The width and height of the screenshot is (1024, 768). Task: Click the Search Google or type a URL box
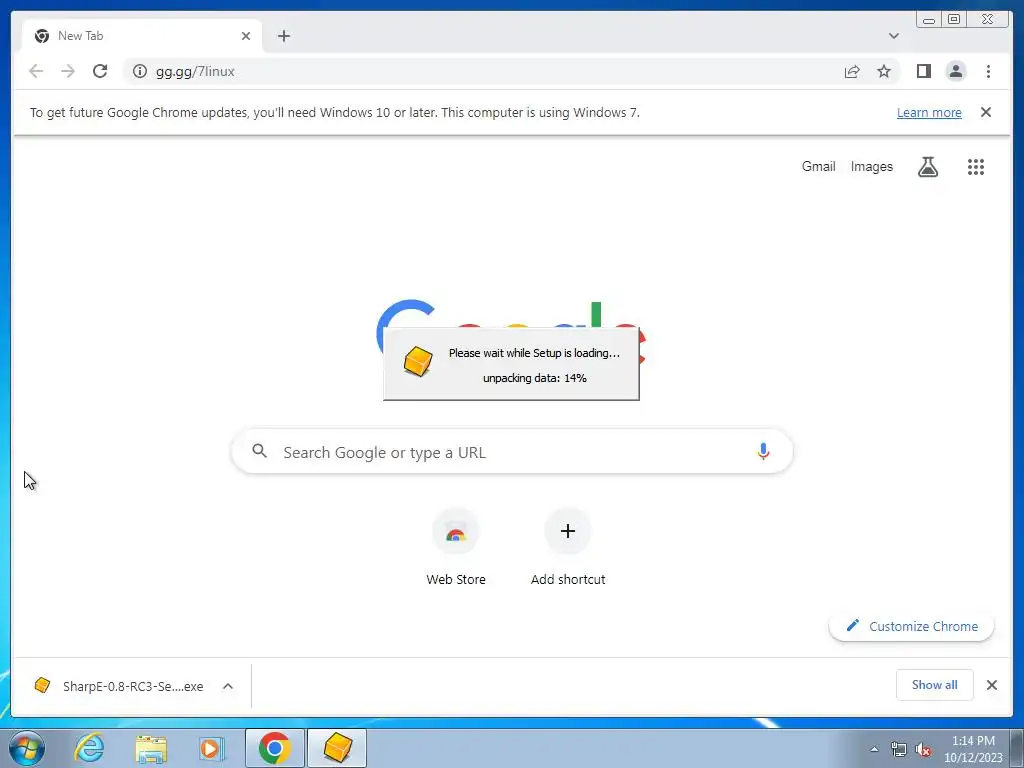point(513,452)
